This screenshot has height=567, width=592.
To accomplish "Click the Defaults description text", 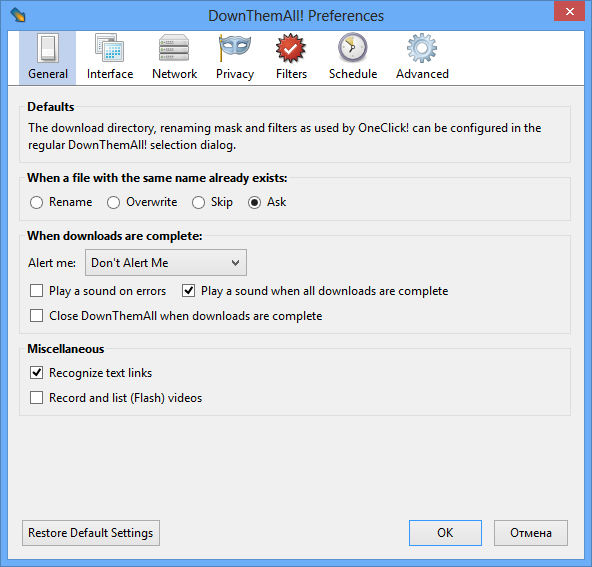I will [284, 136].
